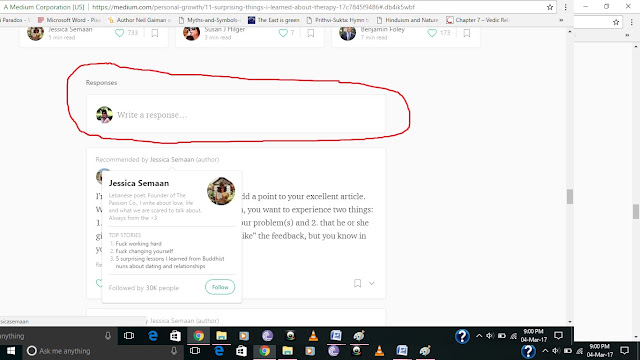This screenshot has width=640, height=360.
Task: Show hidden tray icons in the bottom taskbar
Action: point(545,351)
